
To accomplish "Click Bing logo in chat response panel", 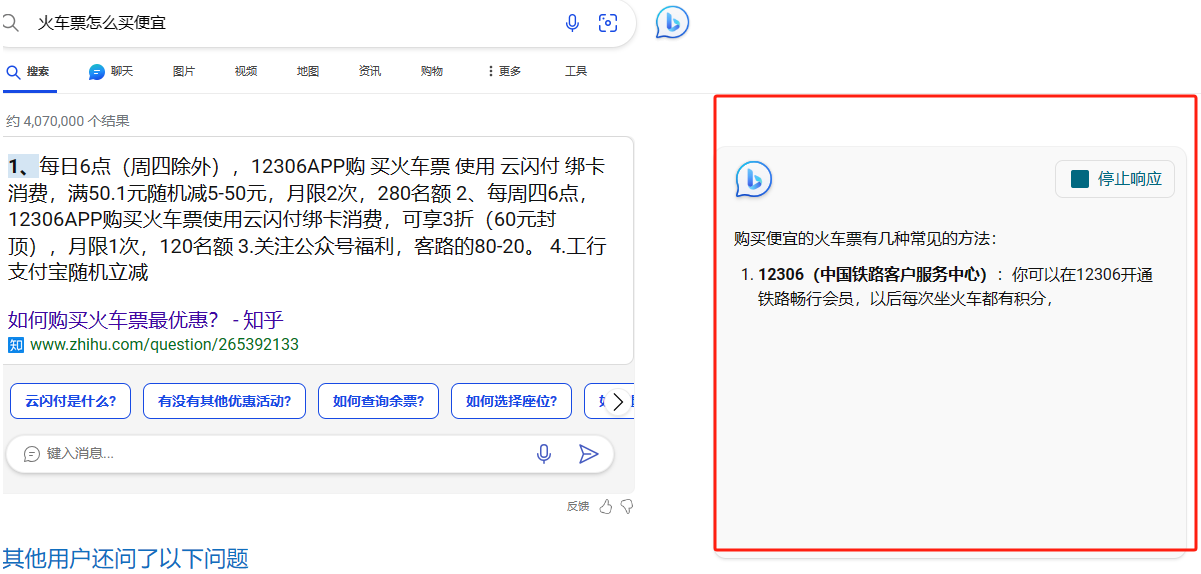I will click(754, 179).
